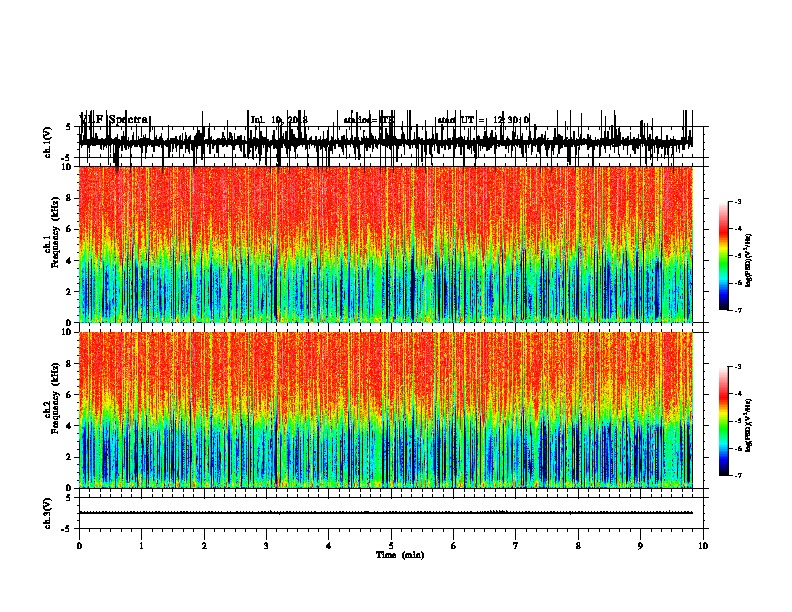The width and height of the screenshot is (792, 612).
Task: Click the '8' tick on the time axis
Action: click(x=578, y=545)
